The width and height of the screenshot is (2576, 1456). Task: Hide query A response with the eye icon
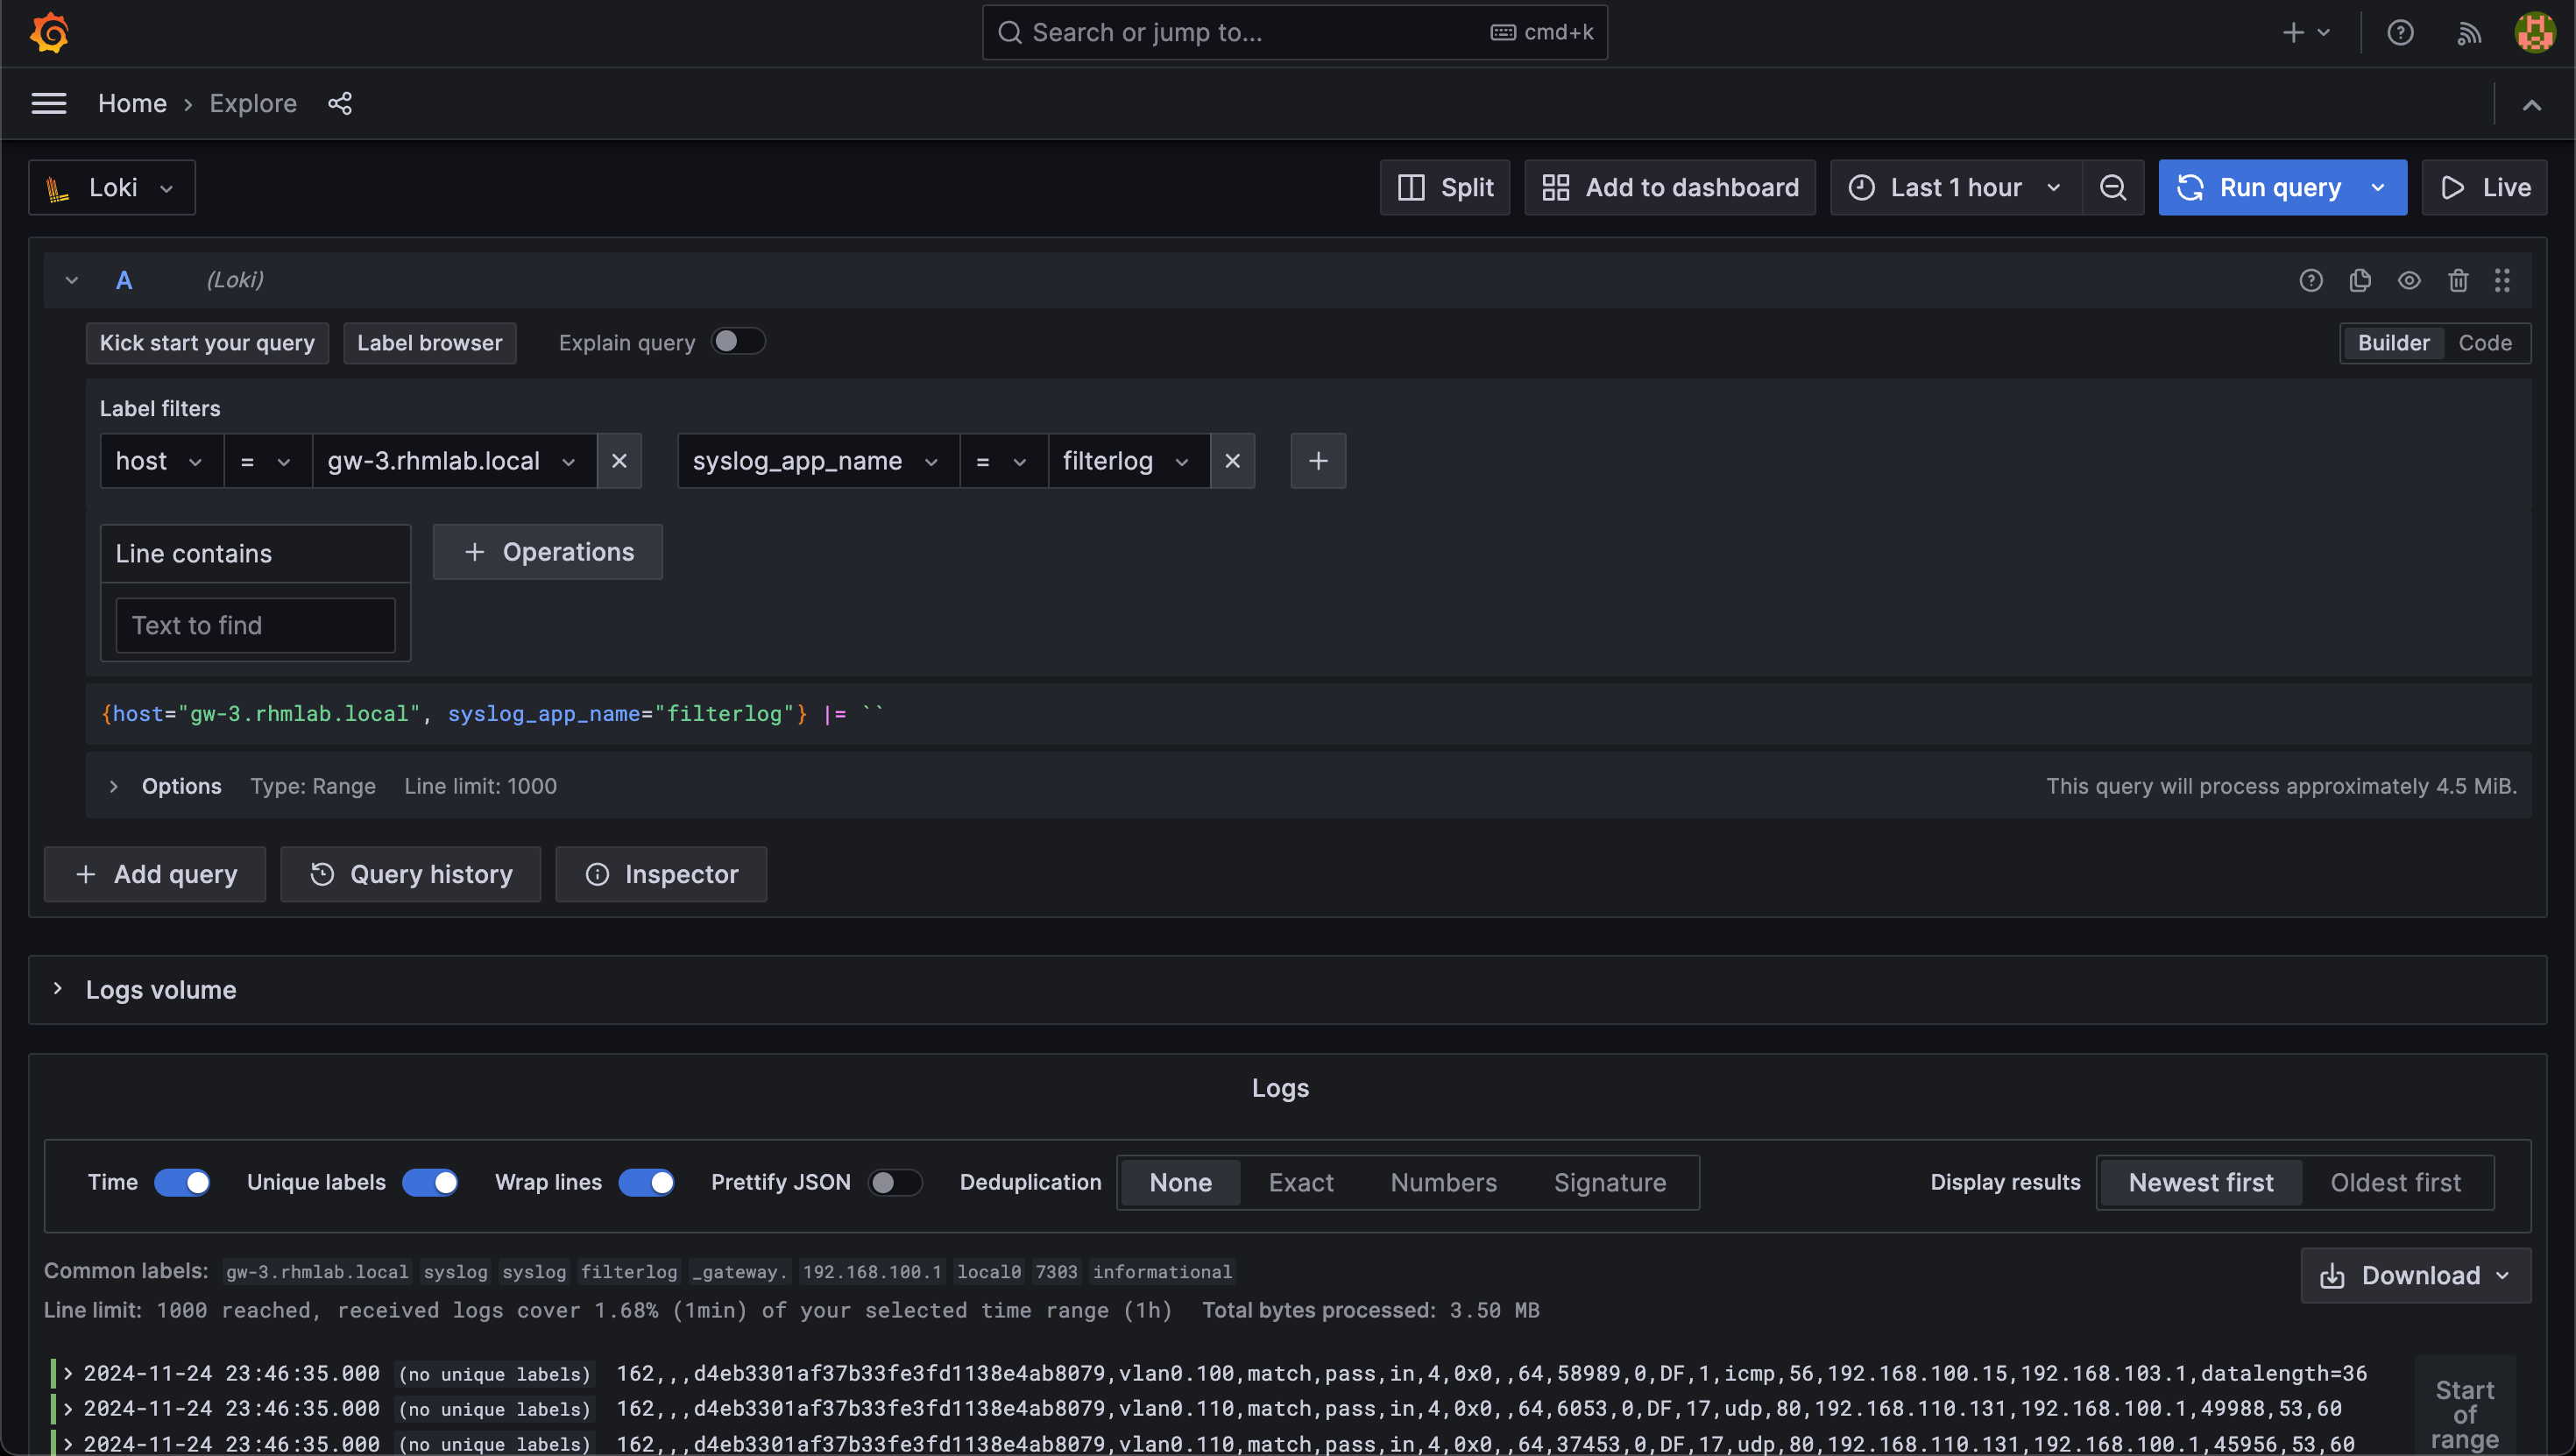point(2409,281)
